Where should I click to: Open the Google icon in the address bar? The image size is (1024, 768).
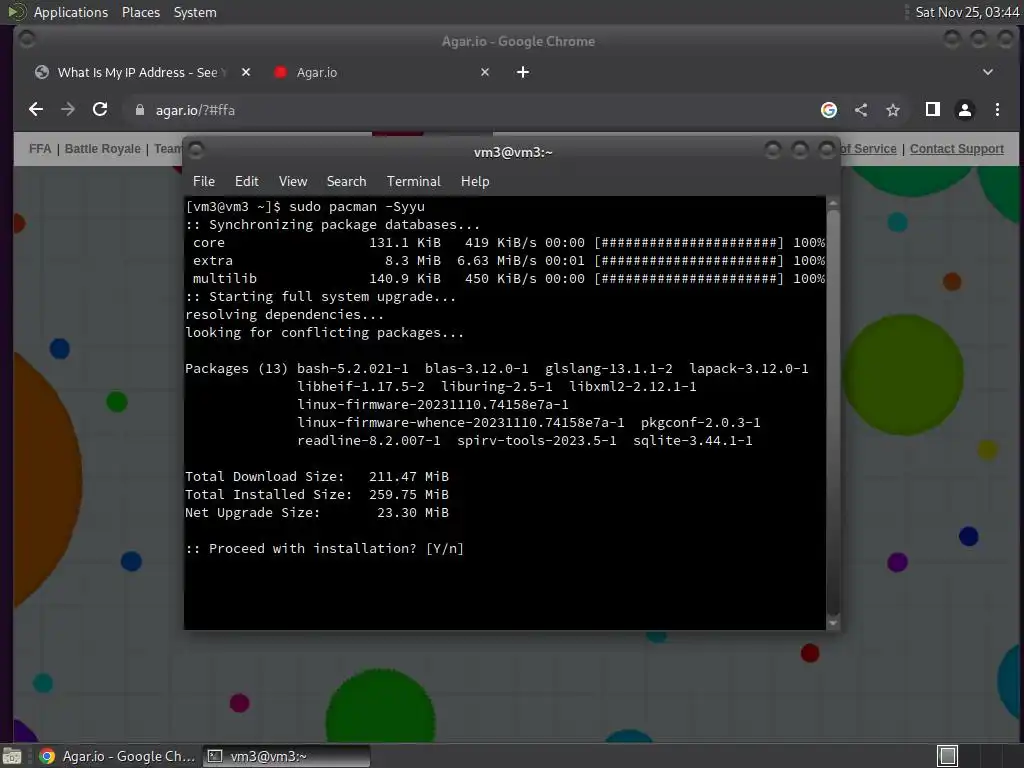(x=829, y=110)
